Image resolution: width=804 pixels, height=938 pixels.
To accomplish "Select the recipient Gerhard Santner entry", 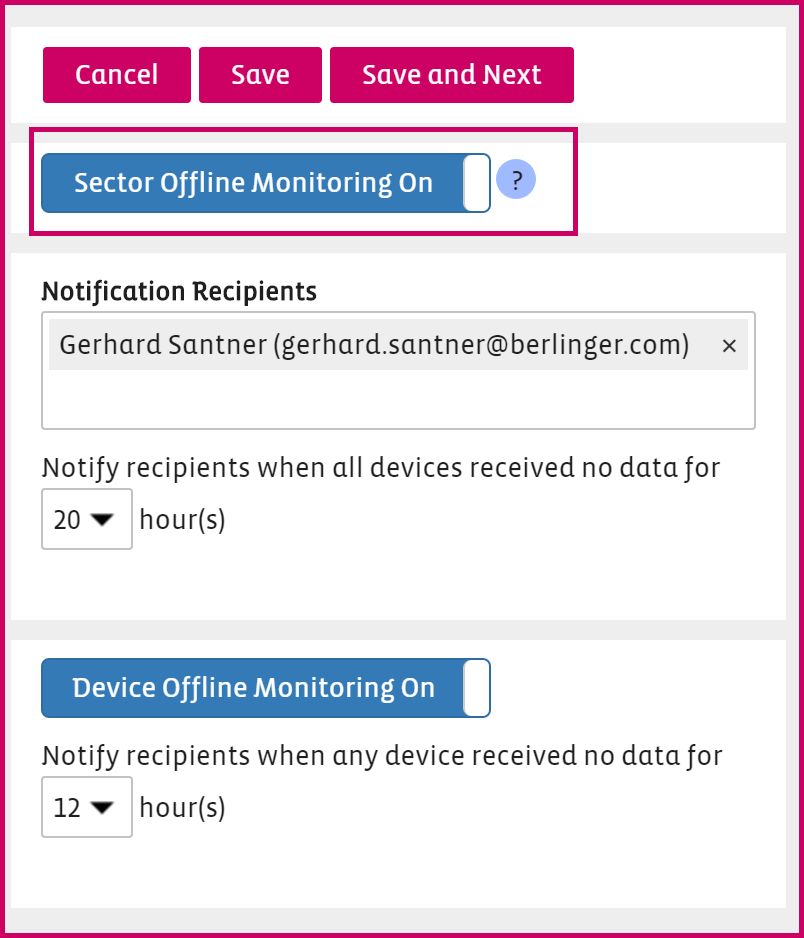I will tap(375, 344).
